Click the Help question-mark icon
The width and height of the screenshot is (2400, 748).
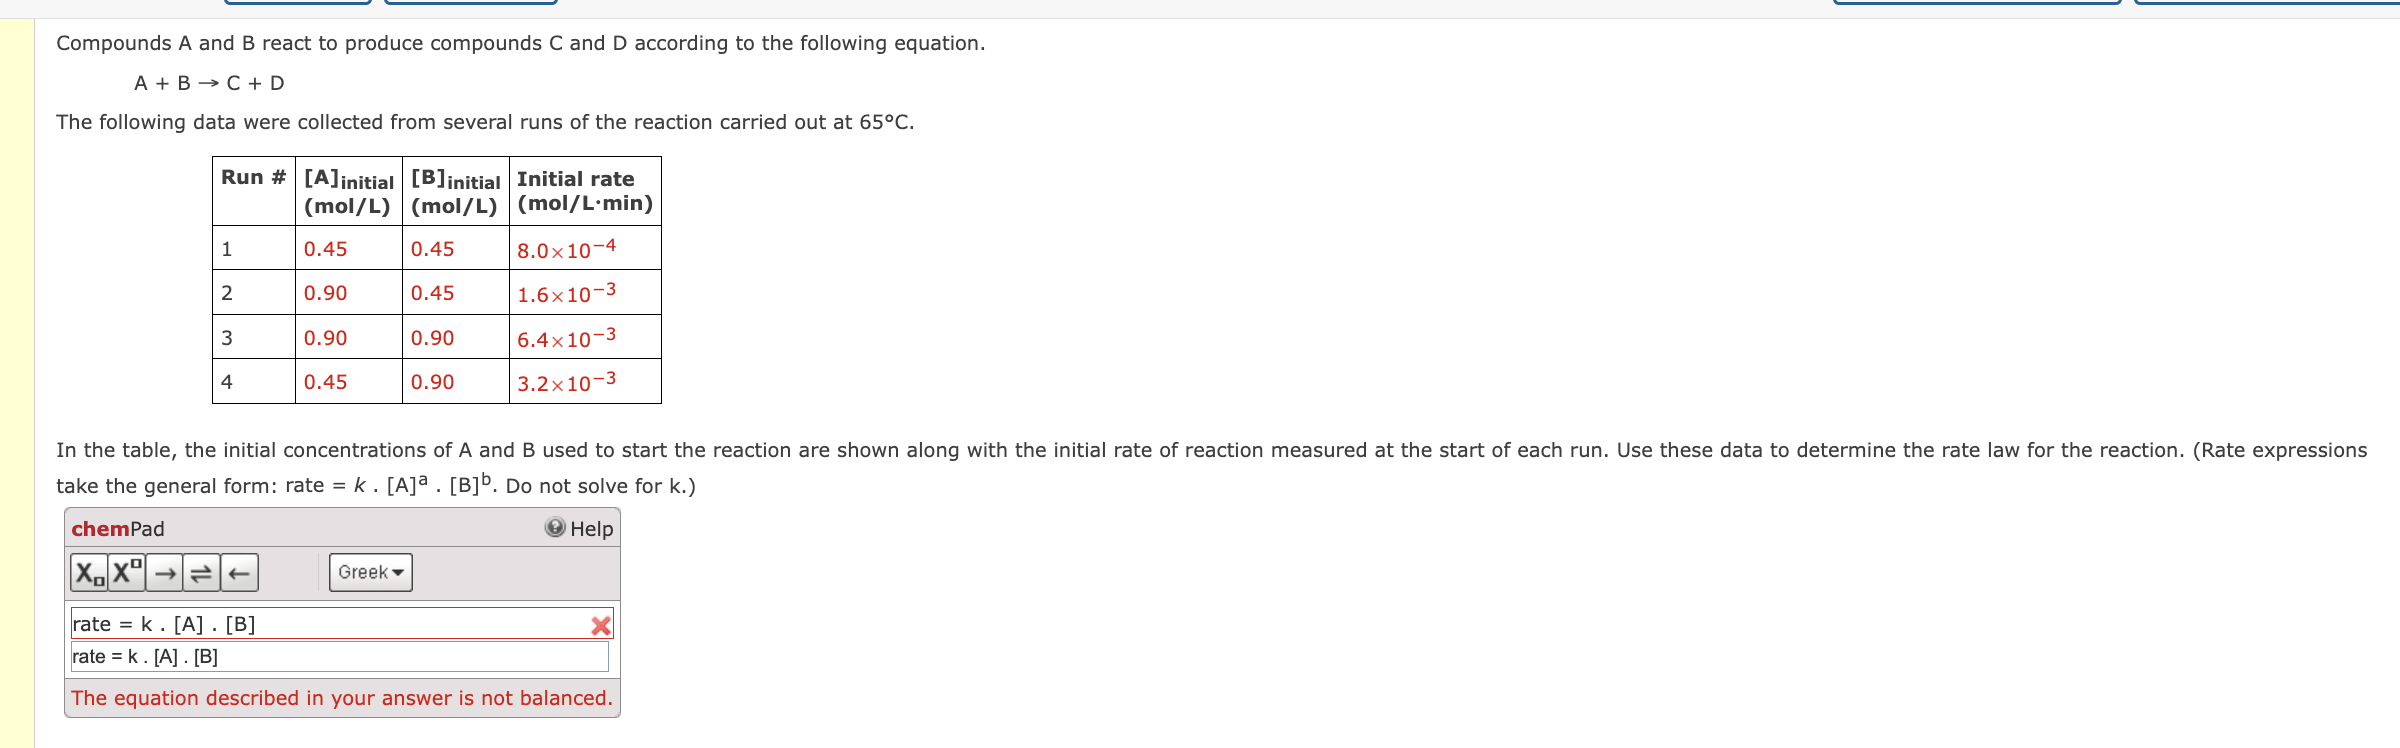coord(556,529)
